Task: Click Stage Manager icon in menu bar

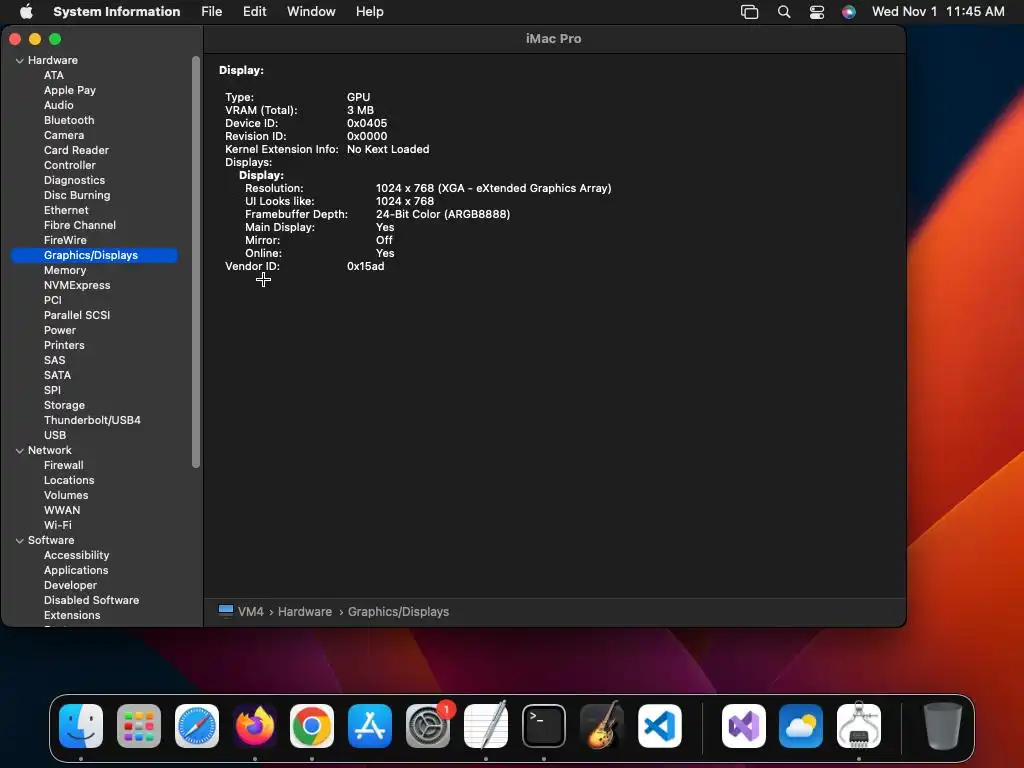Action: (x=749, y=12)
